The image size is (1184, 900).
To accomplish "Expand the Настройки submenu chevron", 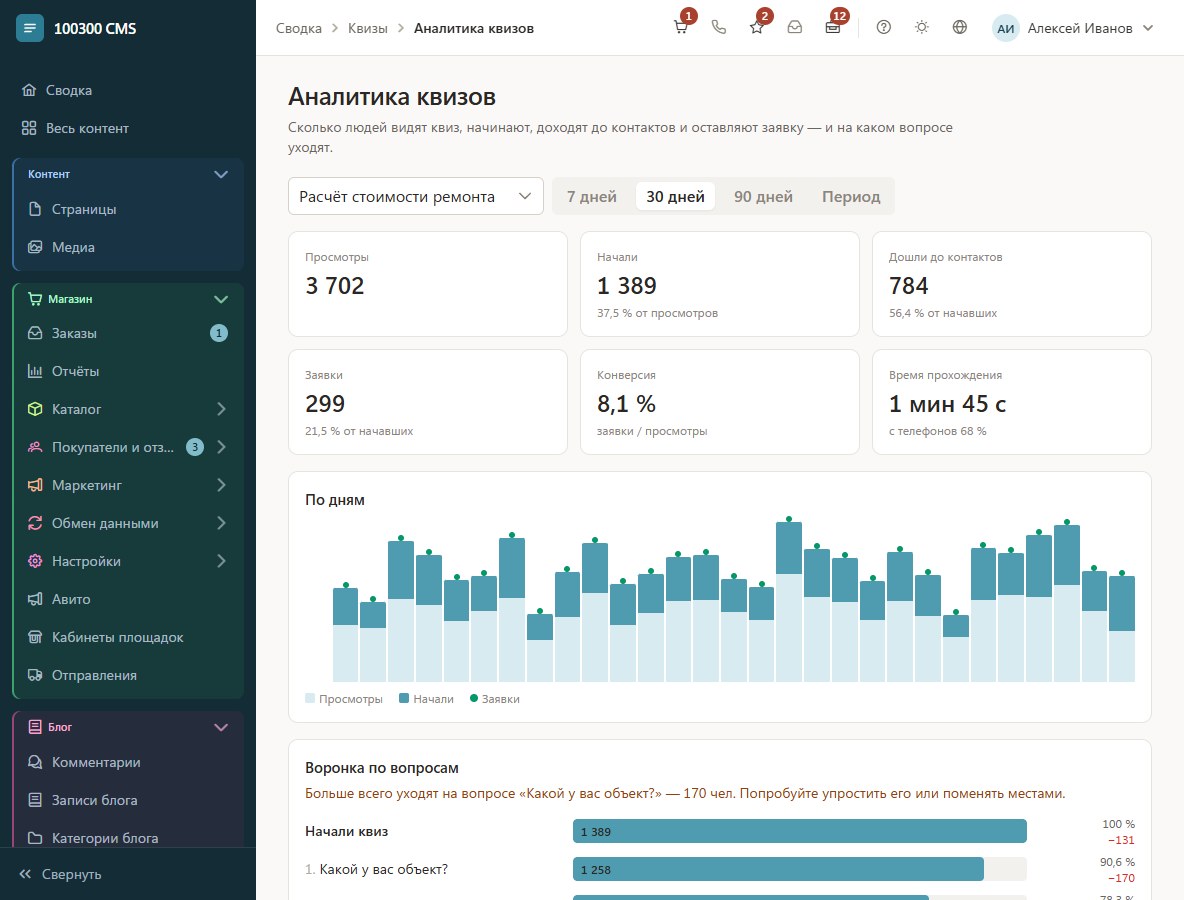I will pos(221,561).
